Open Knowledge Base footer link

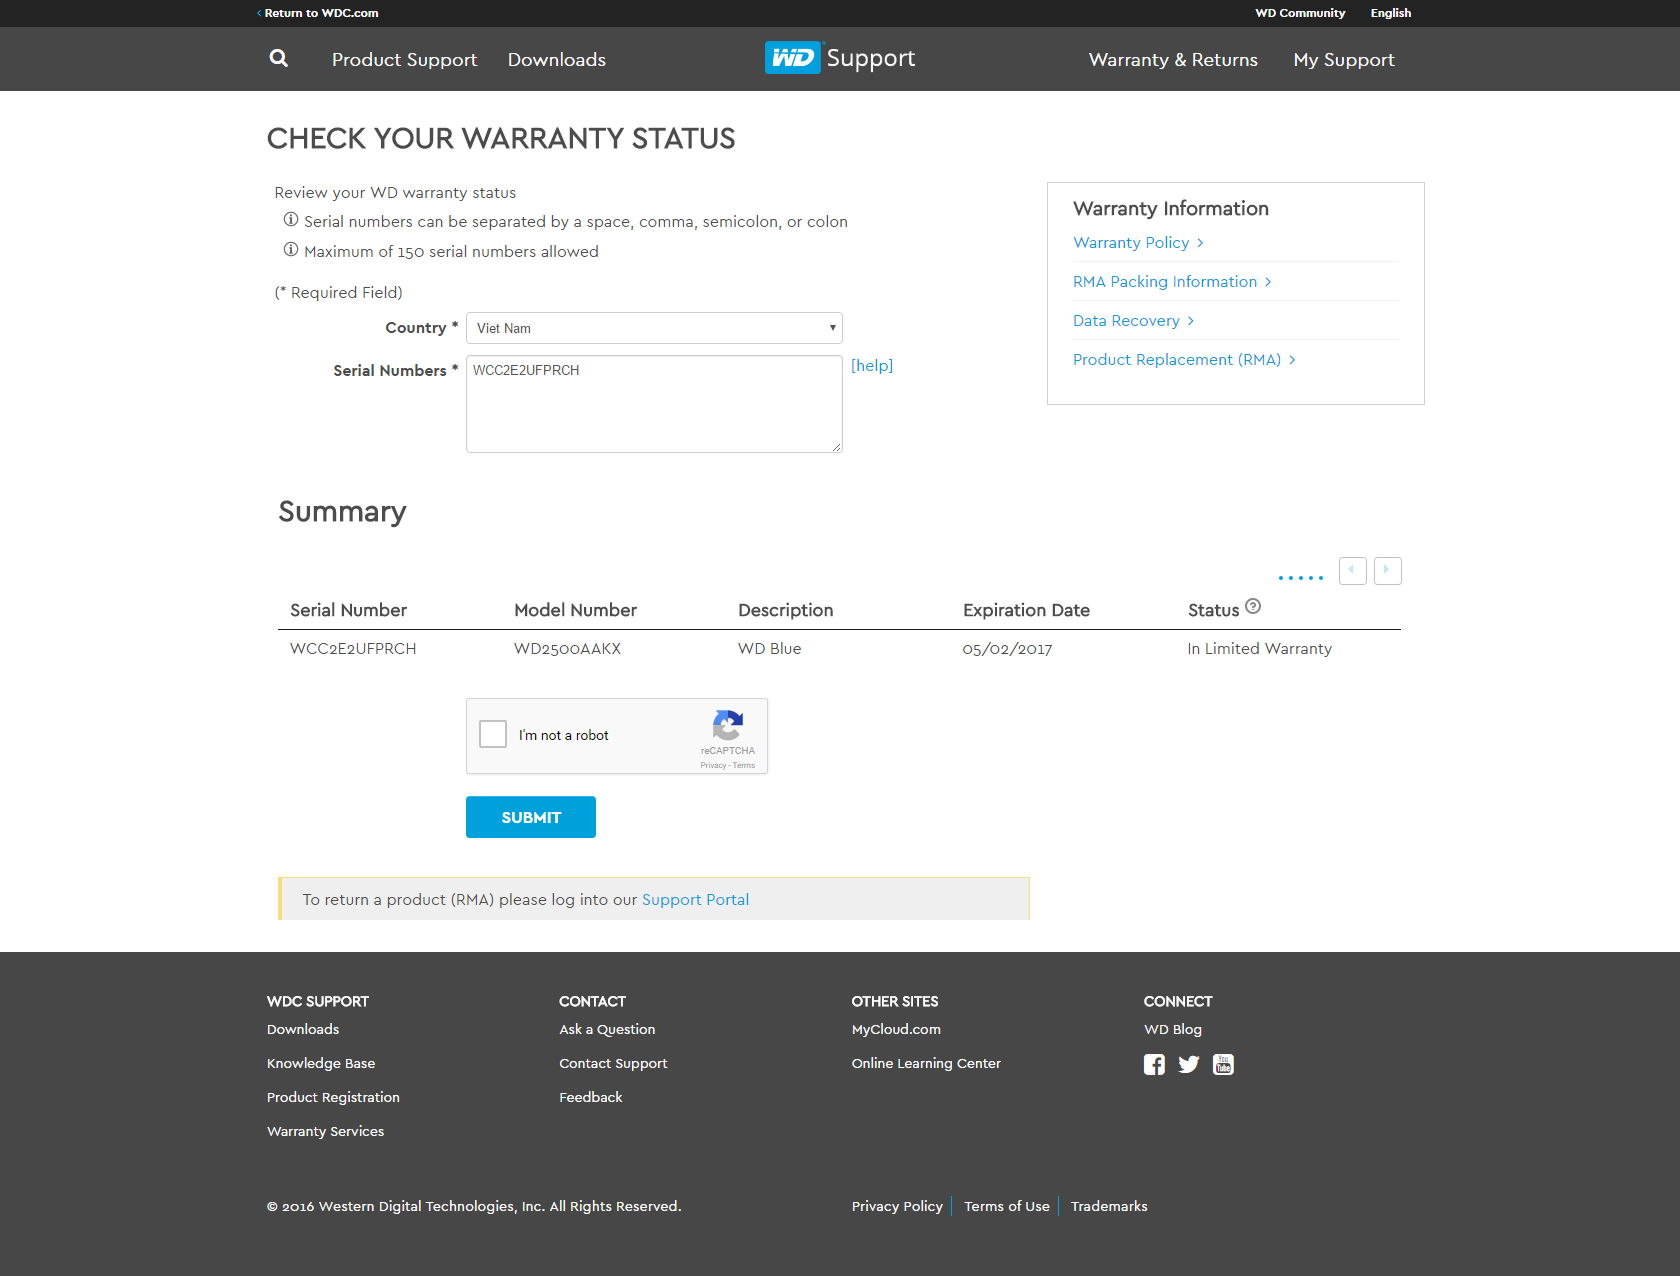click(x=321, y=1063)
